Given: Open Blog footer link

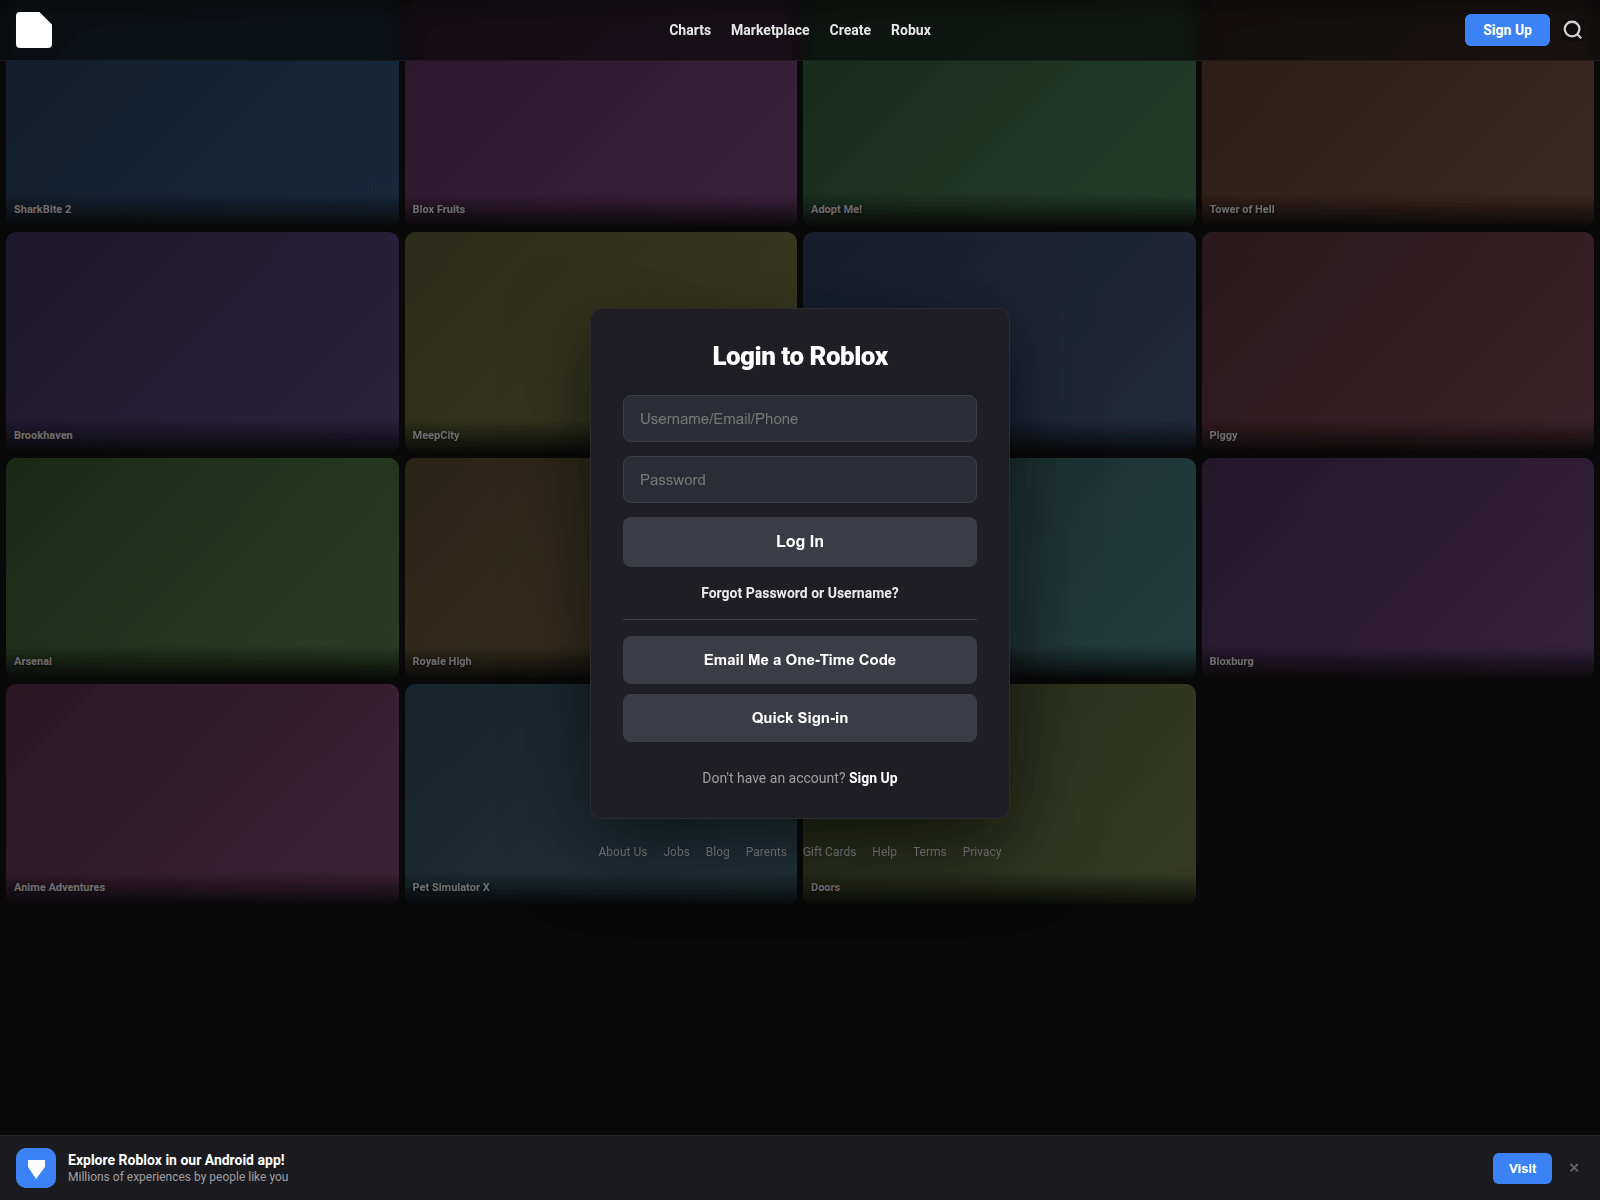Looking at the screenshot, I should pos(718,852).
